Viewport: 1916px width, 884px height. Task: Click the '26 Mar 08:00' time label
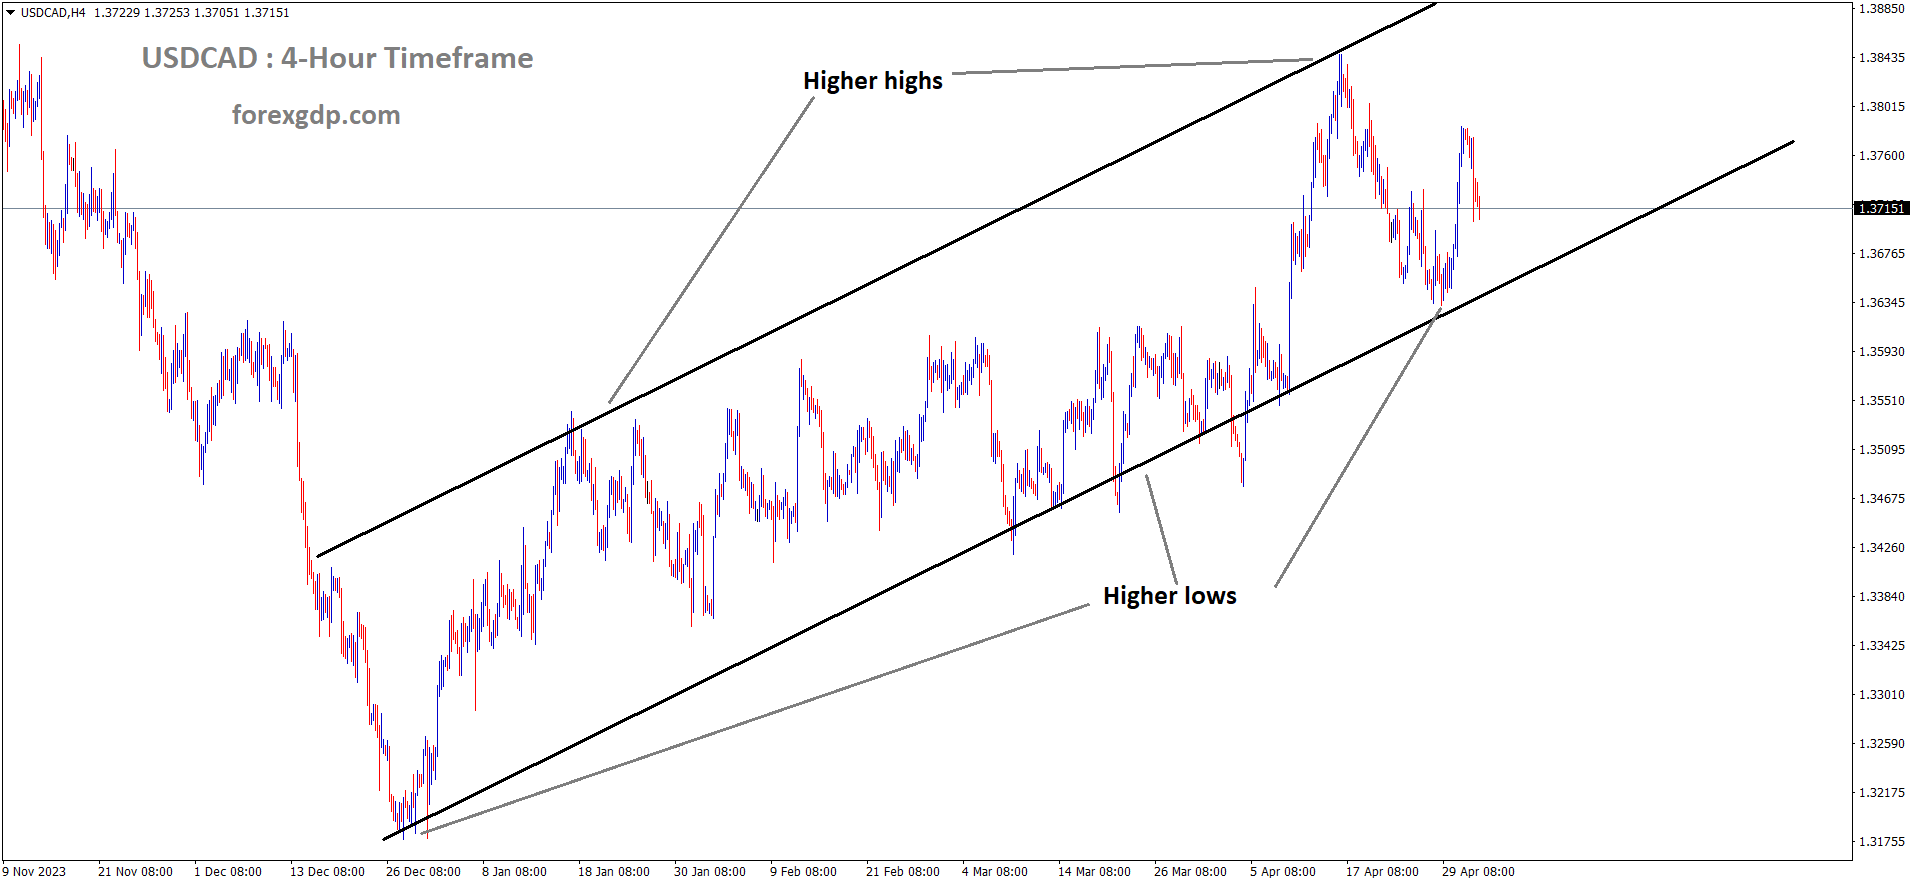[x=1190, y=872]
